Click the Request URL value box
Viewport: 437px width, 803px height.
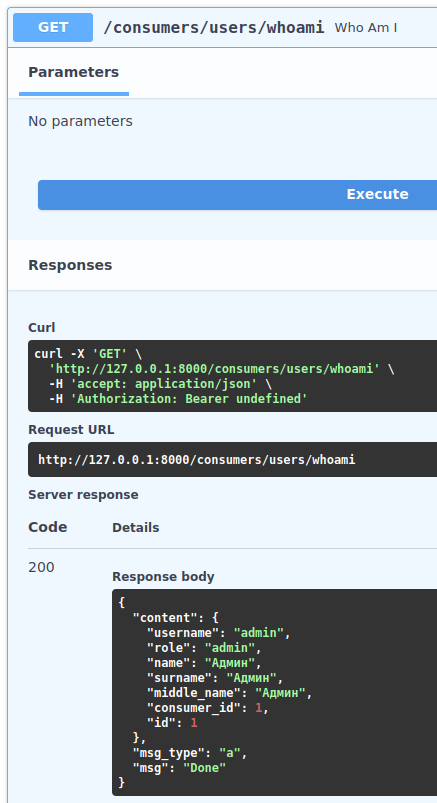click(x=233, y=459)
